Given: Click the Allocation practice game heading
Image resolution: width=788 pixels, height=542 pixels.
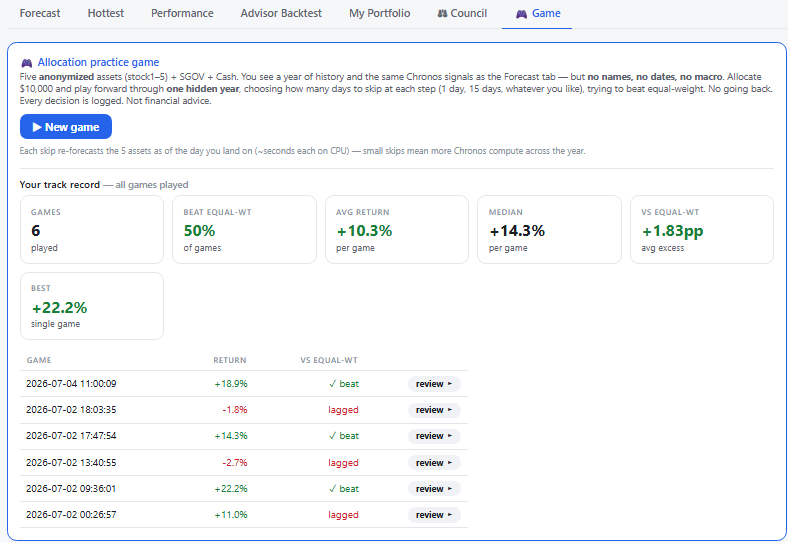Looking at the screenshot, I should [x=98, y=62].
